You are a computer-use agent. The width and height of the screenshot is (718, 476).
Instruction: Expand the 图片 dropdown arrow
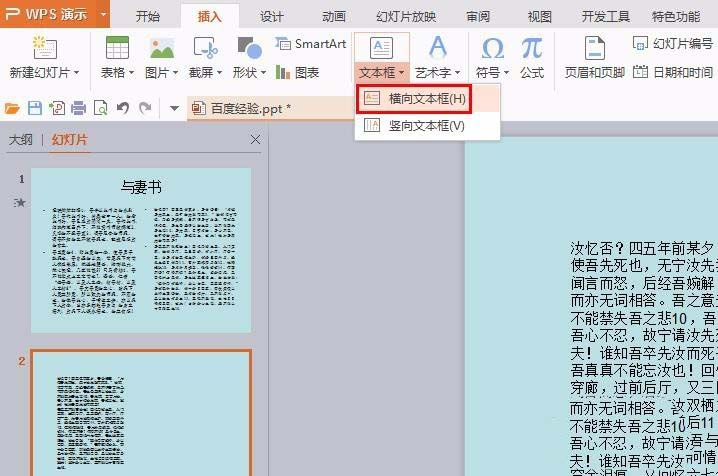(175, 73)
